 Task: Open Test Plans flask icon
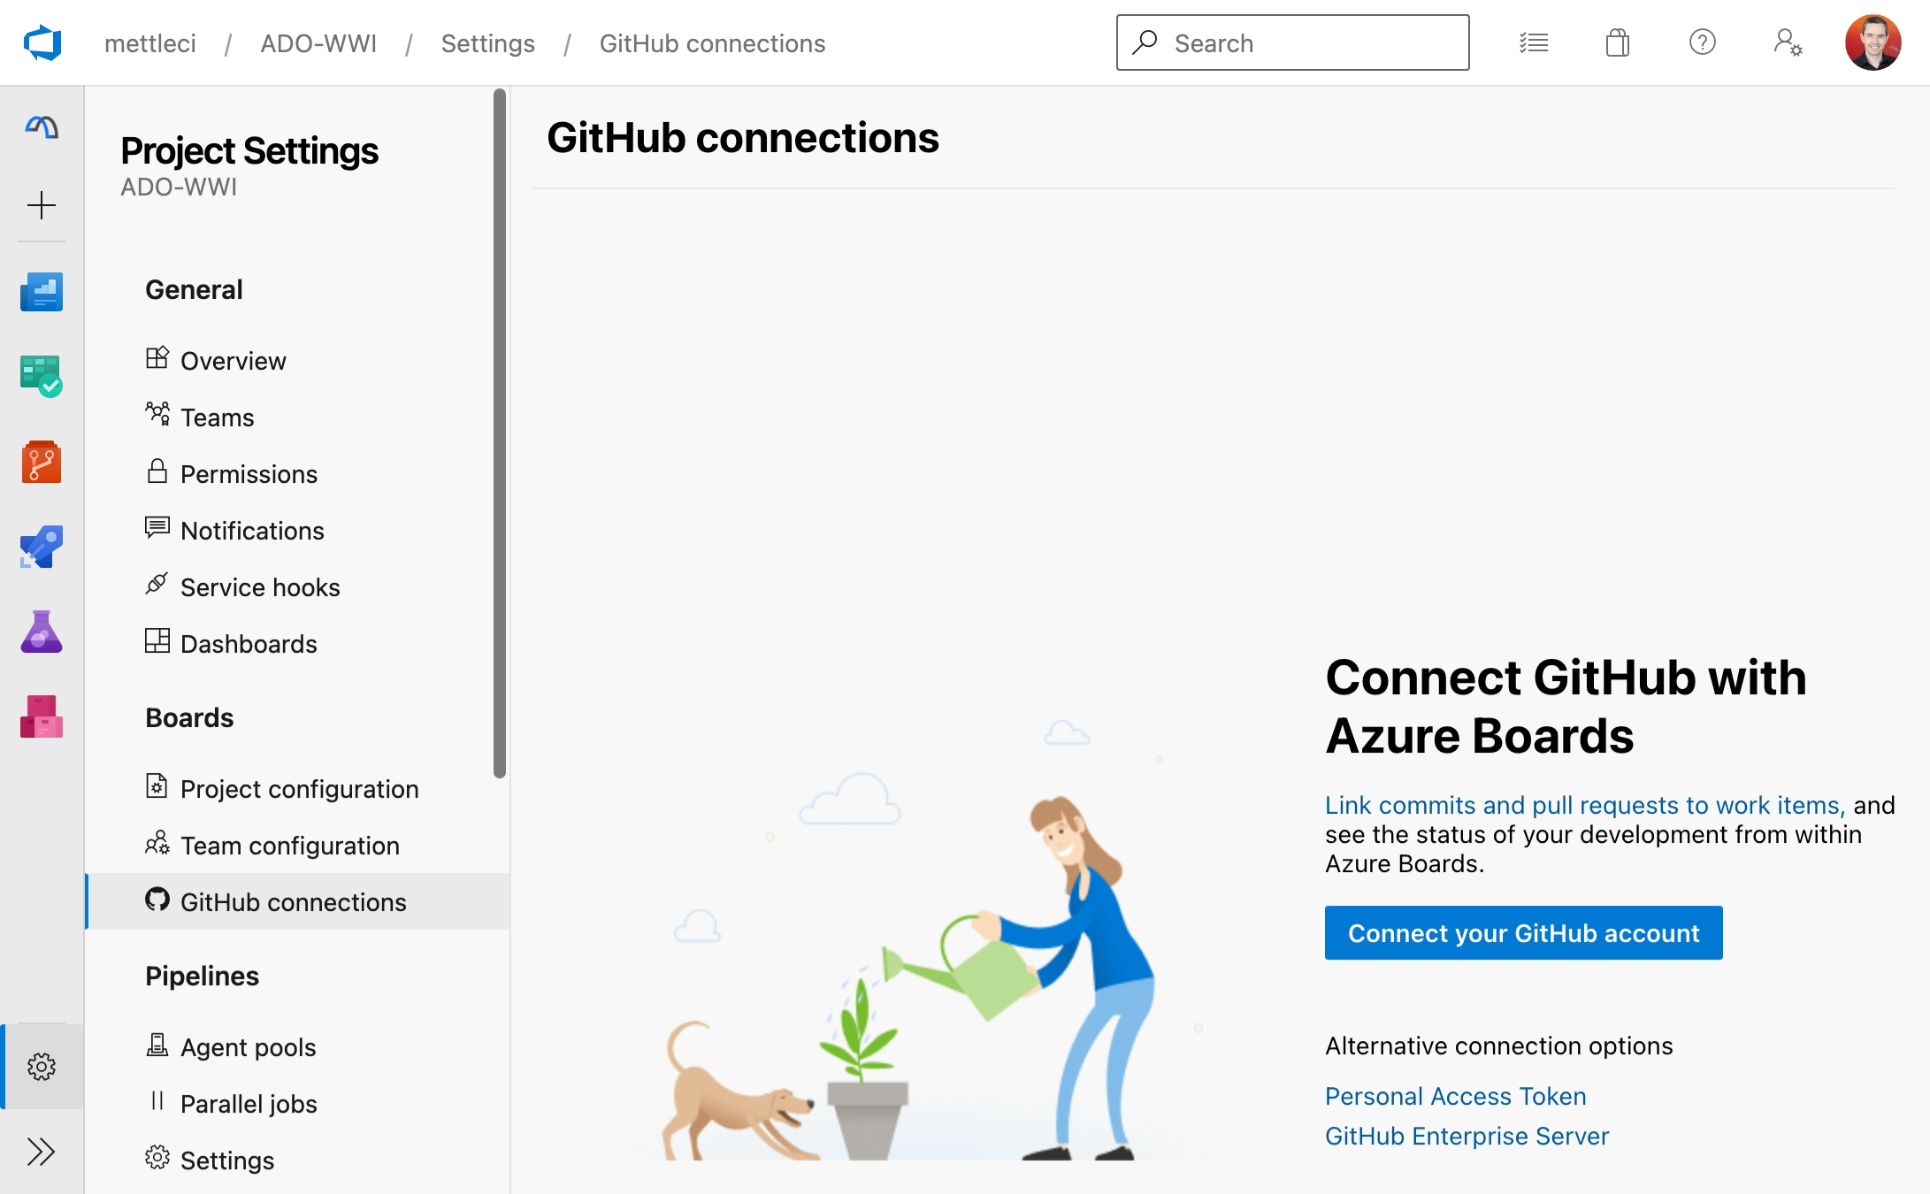pyautogui.click(x=41, y=632)
